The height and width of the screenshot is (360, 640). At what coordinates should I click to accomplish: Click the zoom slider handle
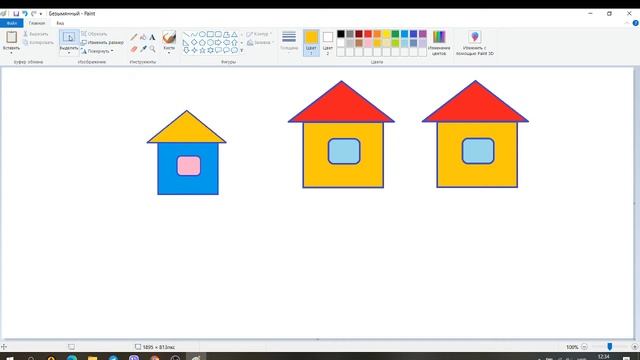pos(609,347)
